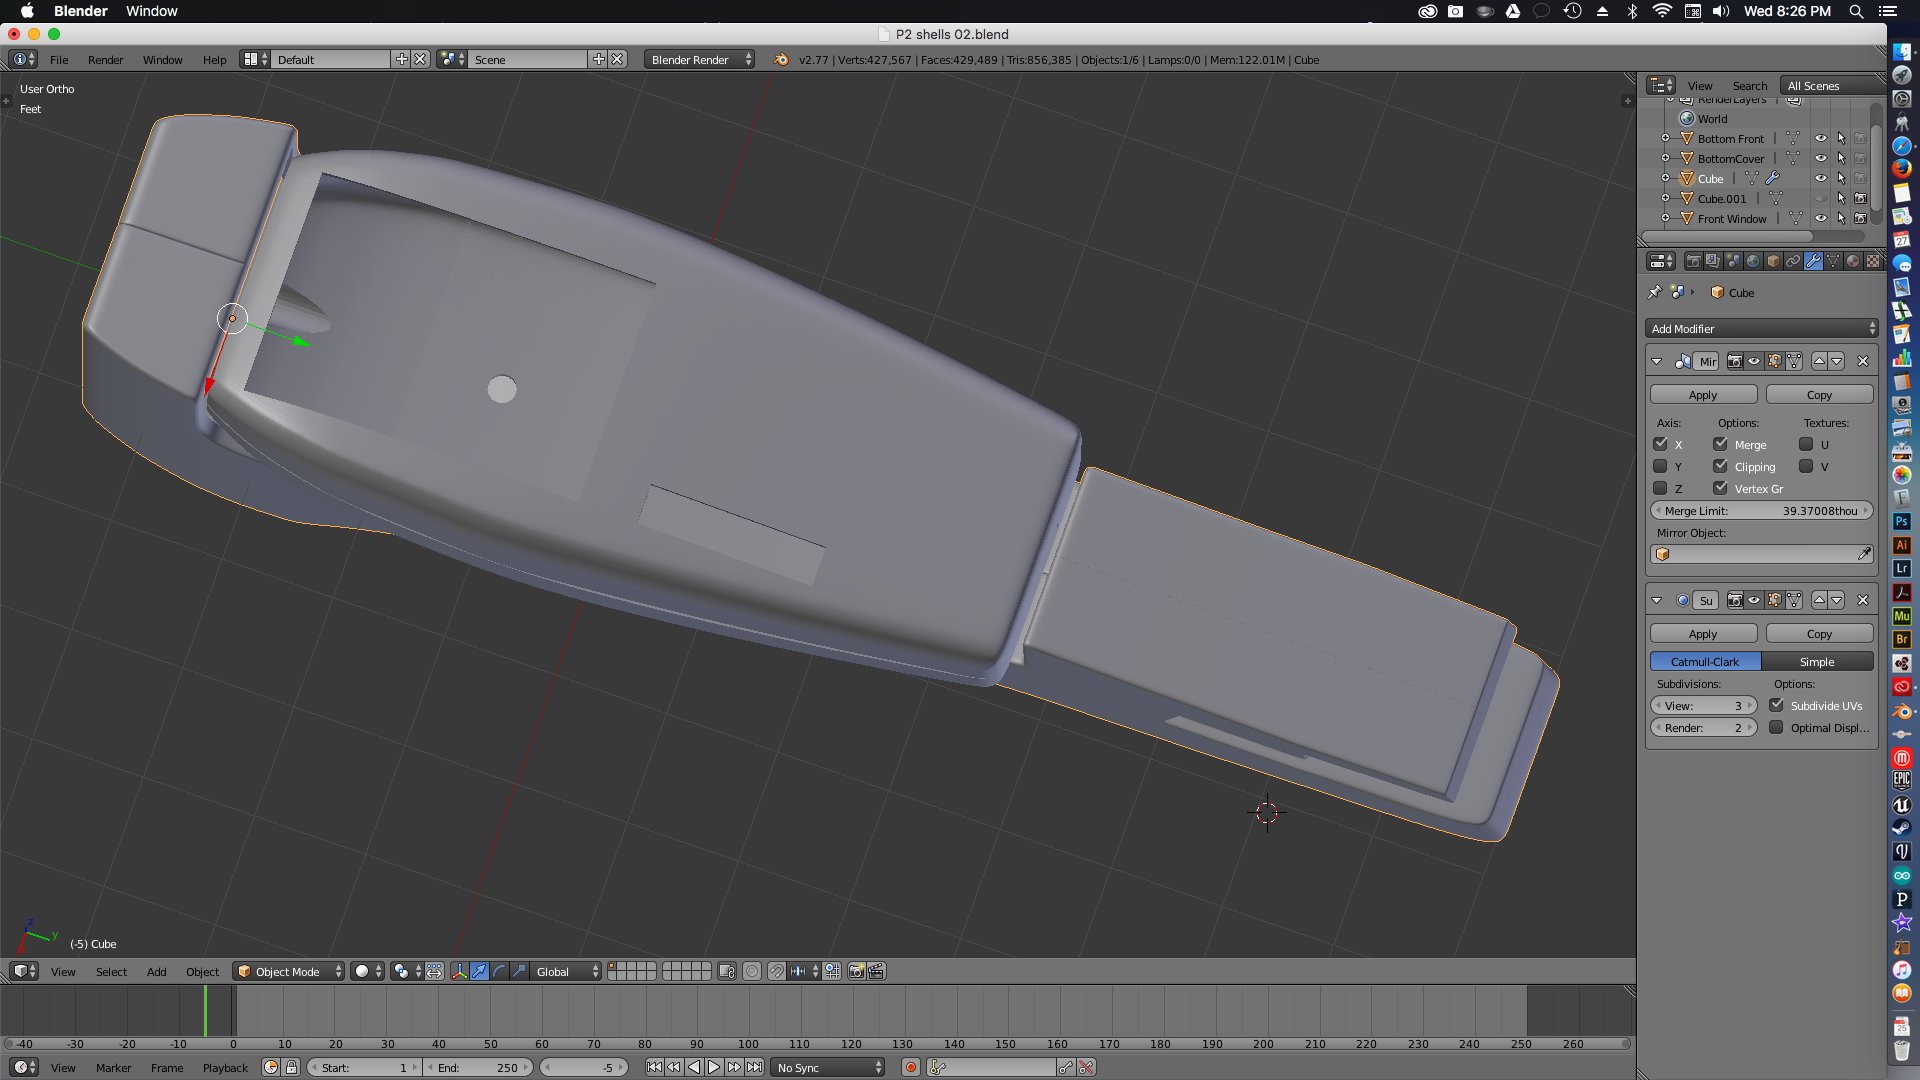
Task: Open the World properties tab (globe icon)
Action: click(1753, 261)
